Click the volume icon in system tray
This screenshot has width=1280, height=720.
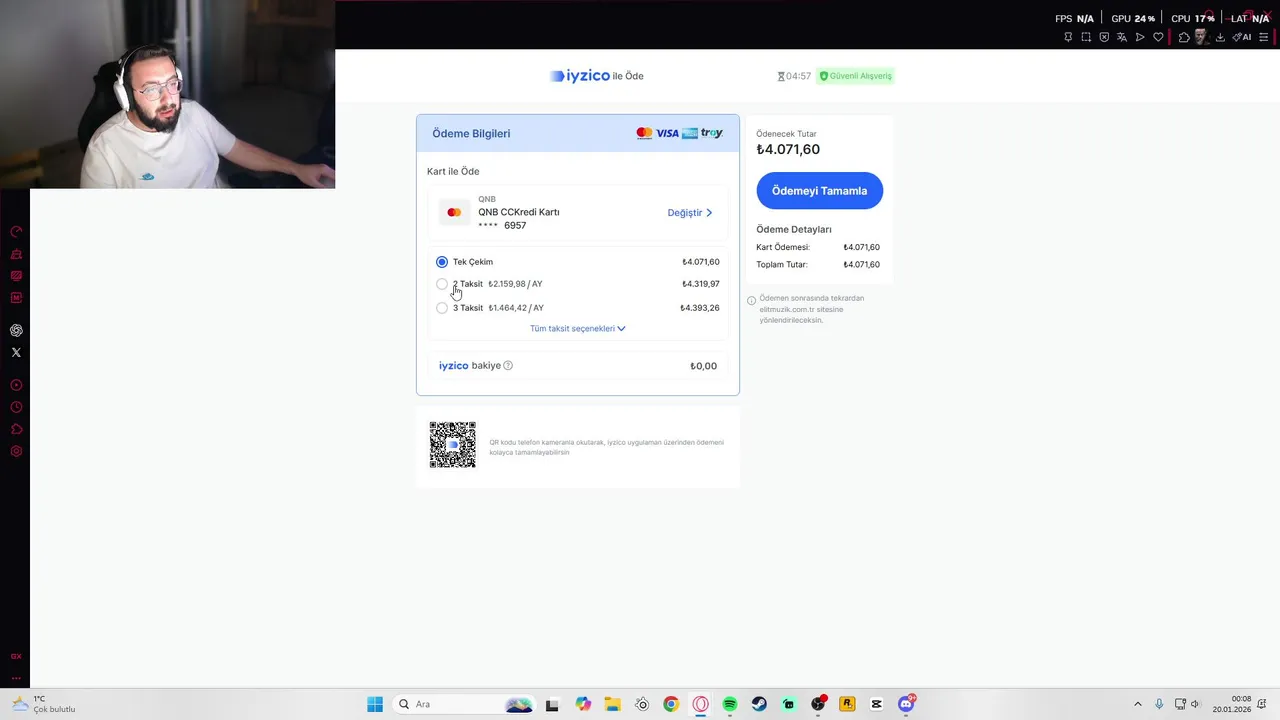[1195, 704]
